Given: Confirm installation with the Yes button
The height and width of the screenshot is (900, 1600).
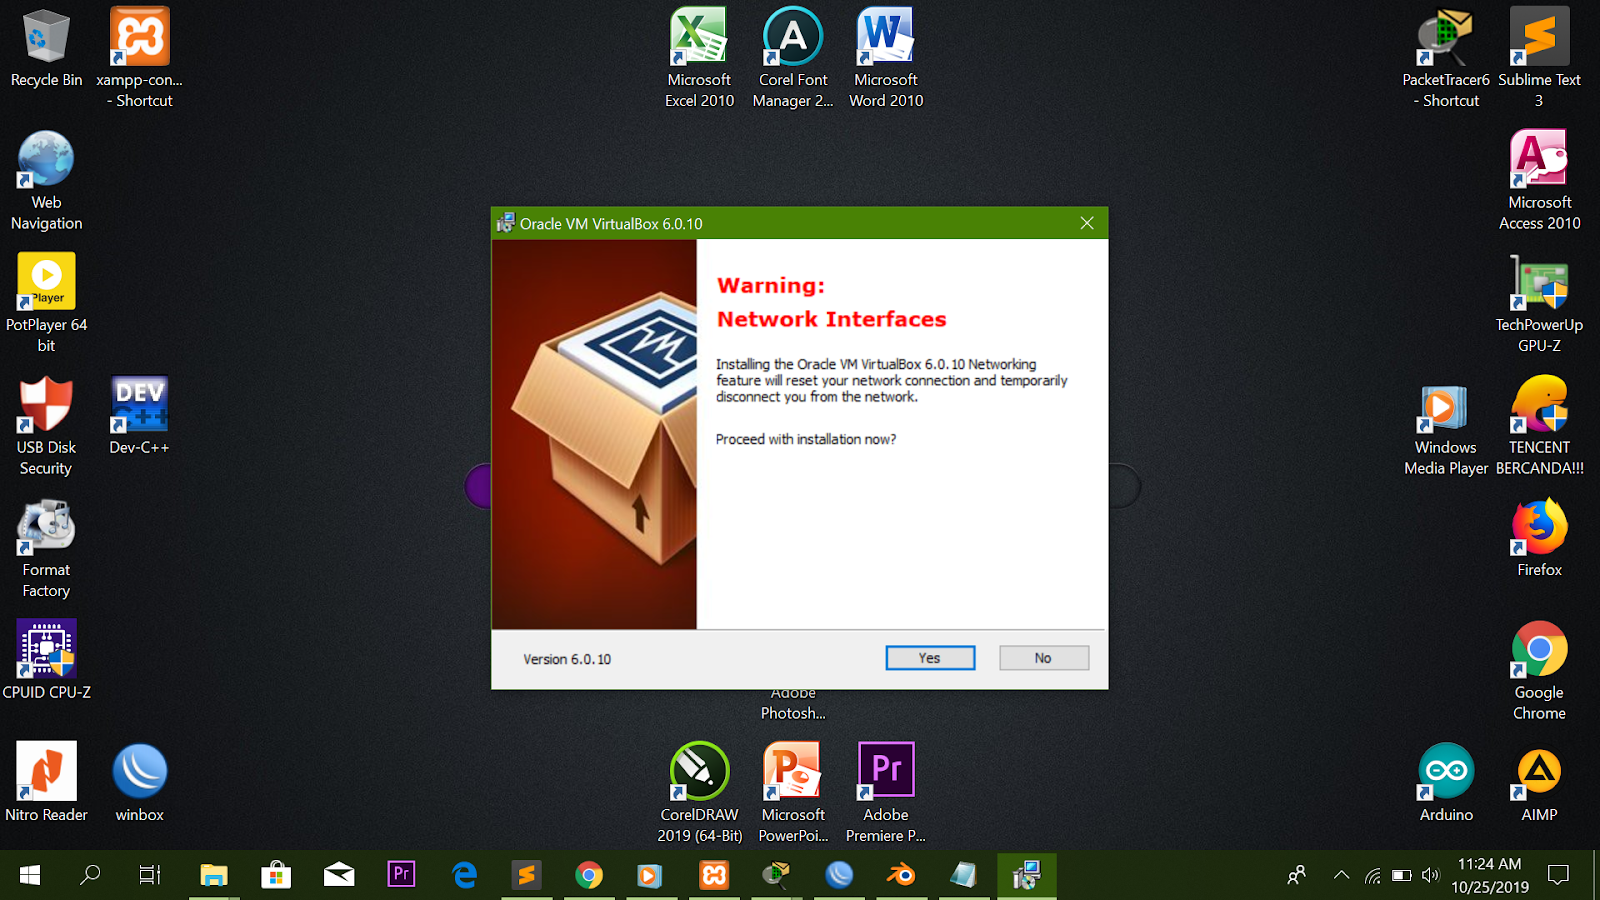Looking at the screenshot, I should (x=930, y=658).
